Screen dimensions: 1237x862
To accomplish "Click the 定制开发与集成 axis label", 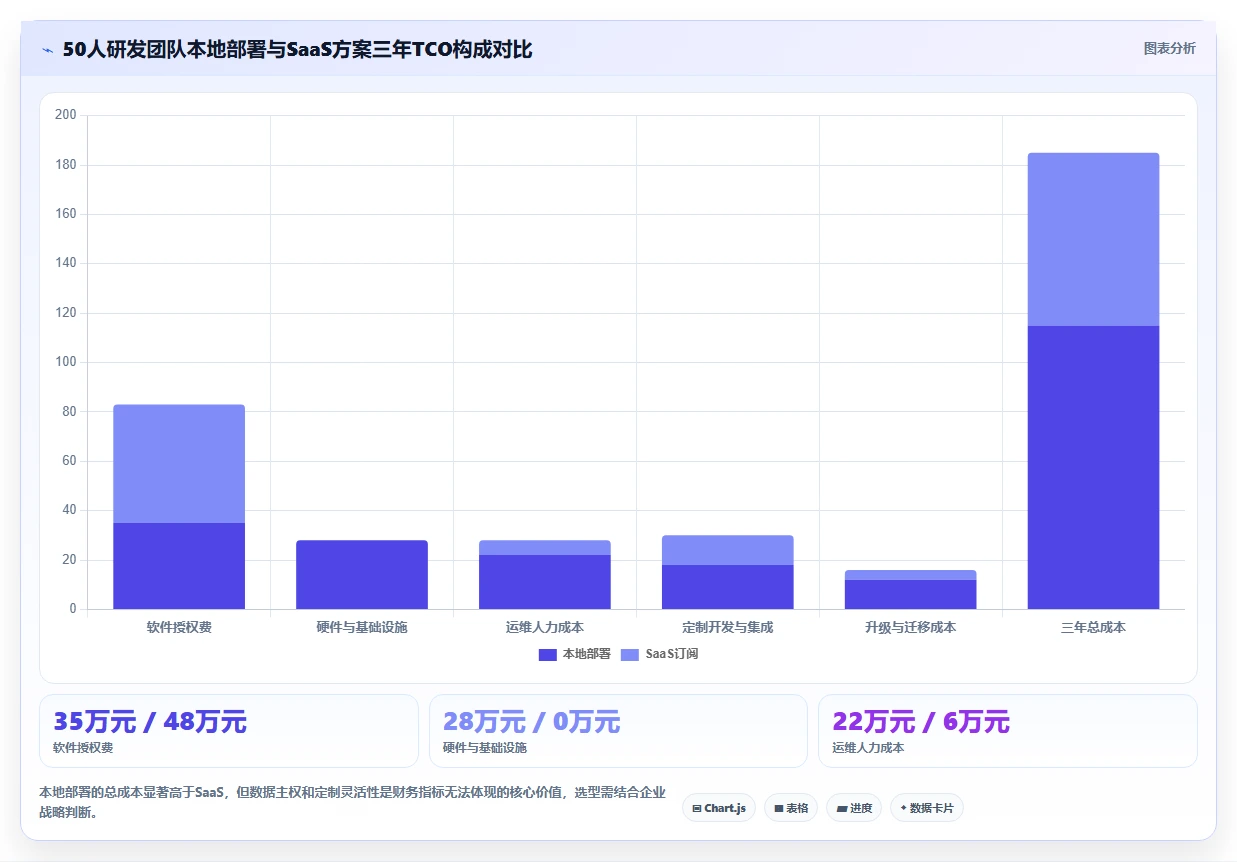I will [x=728, y=628].
